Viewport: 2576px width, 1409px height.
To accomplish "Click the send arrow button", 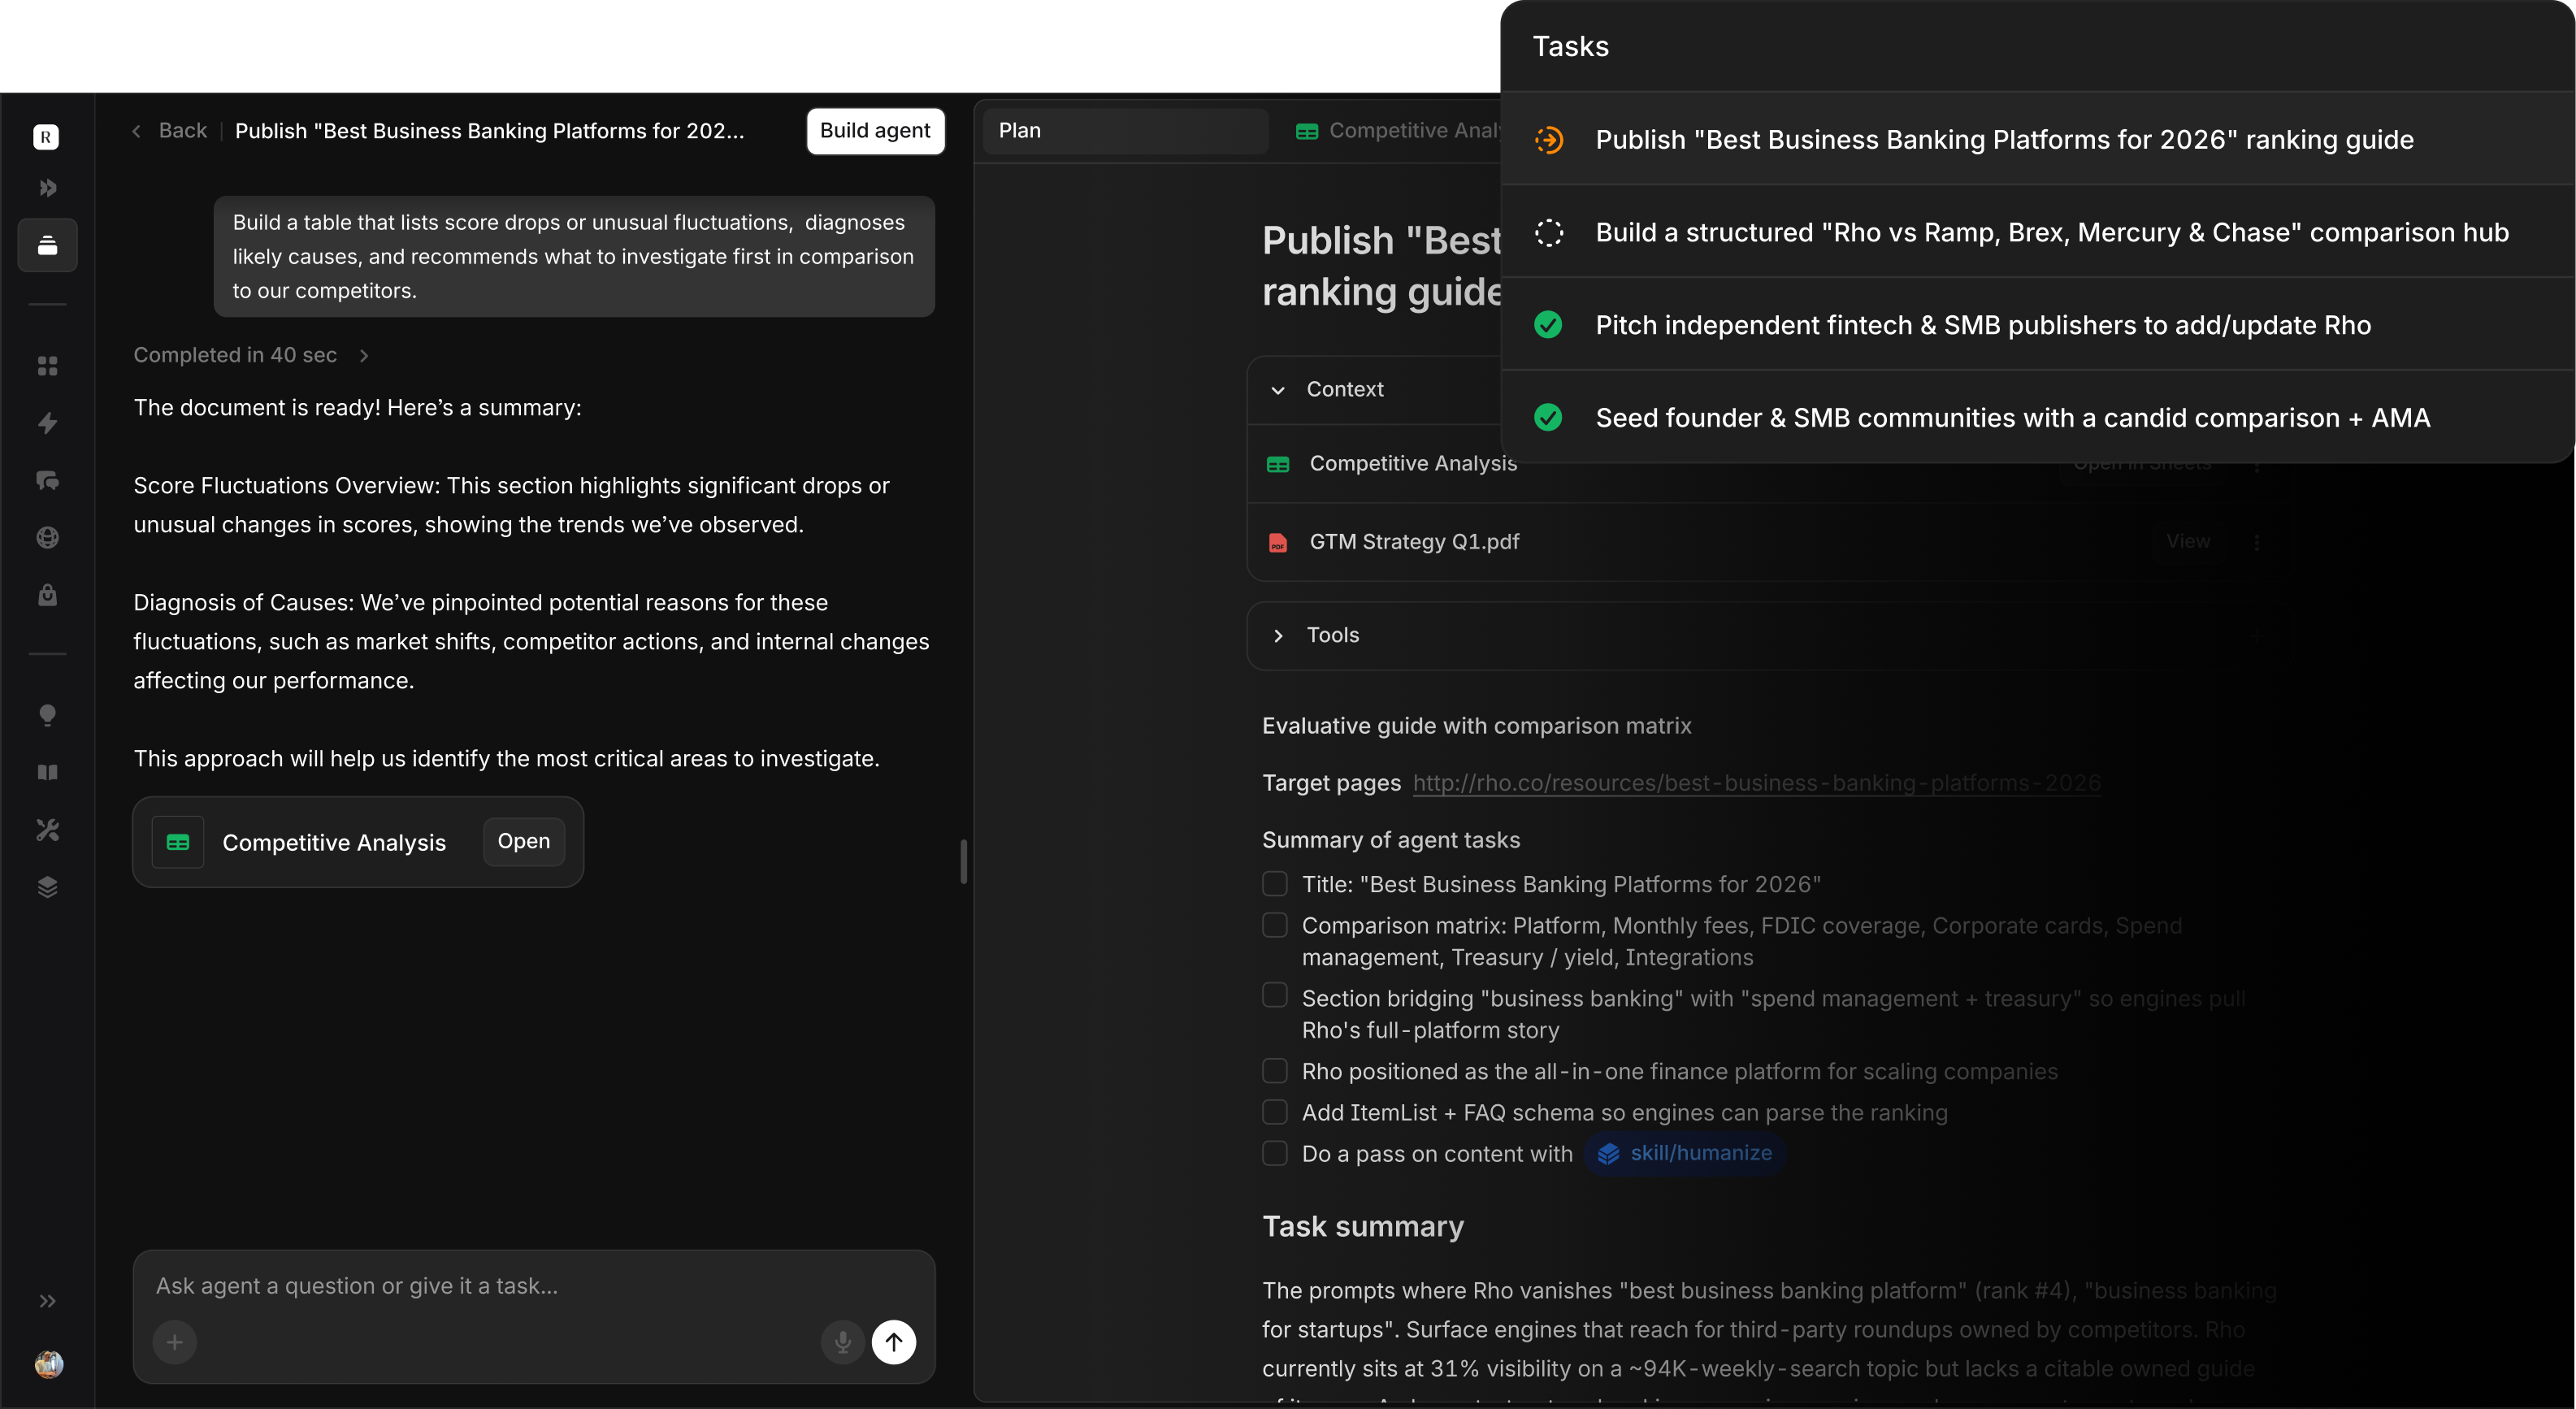I will pos(894,1342).
